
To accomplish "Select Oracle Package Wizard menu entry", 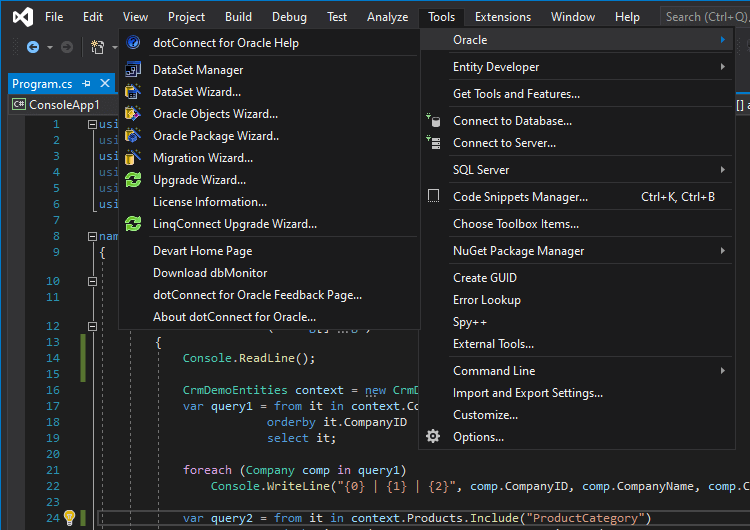I will 216,136.
